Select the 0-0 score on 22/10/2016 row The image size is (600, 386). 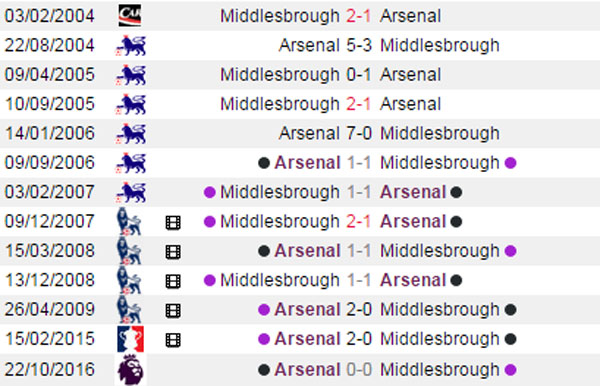(x=359, y=369)
